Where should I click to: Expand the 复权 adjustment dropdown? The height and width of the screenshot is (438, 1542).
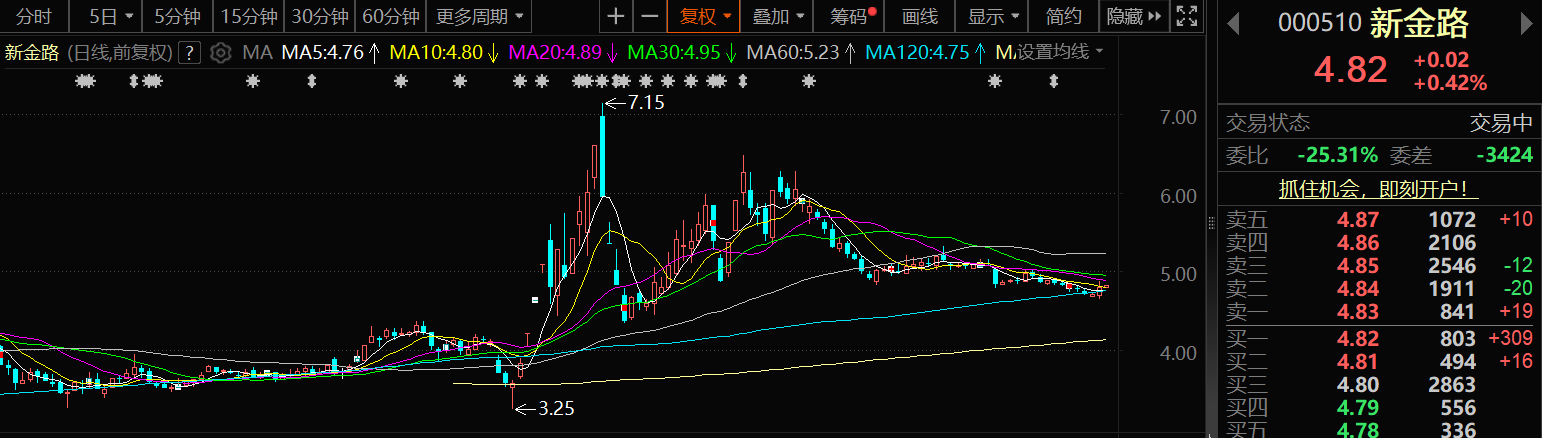tap(705, 16)
